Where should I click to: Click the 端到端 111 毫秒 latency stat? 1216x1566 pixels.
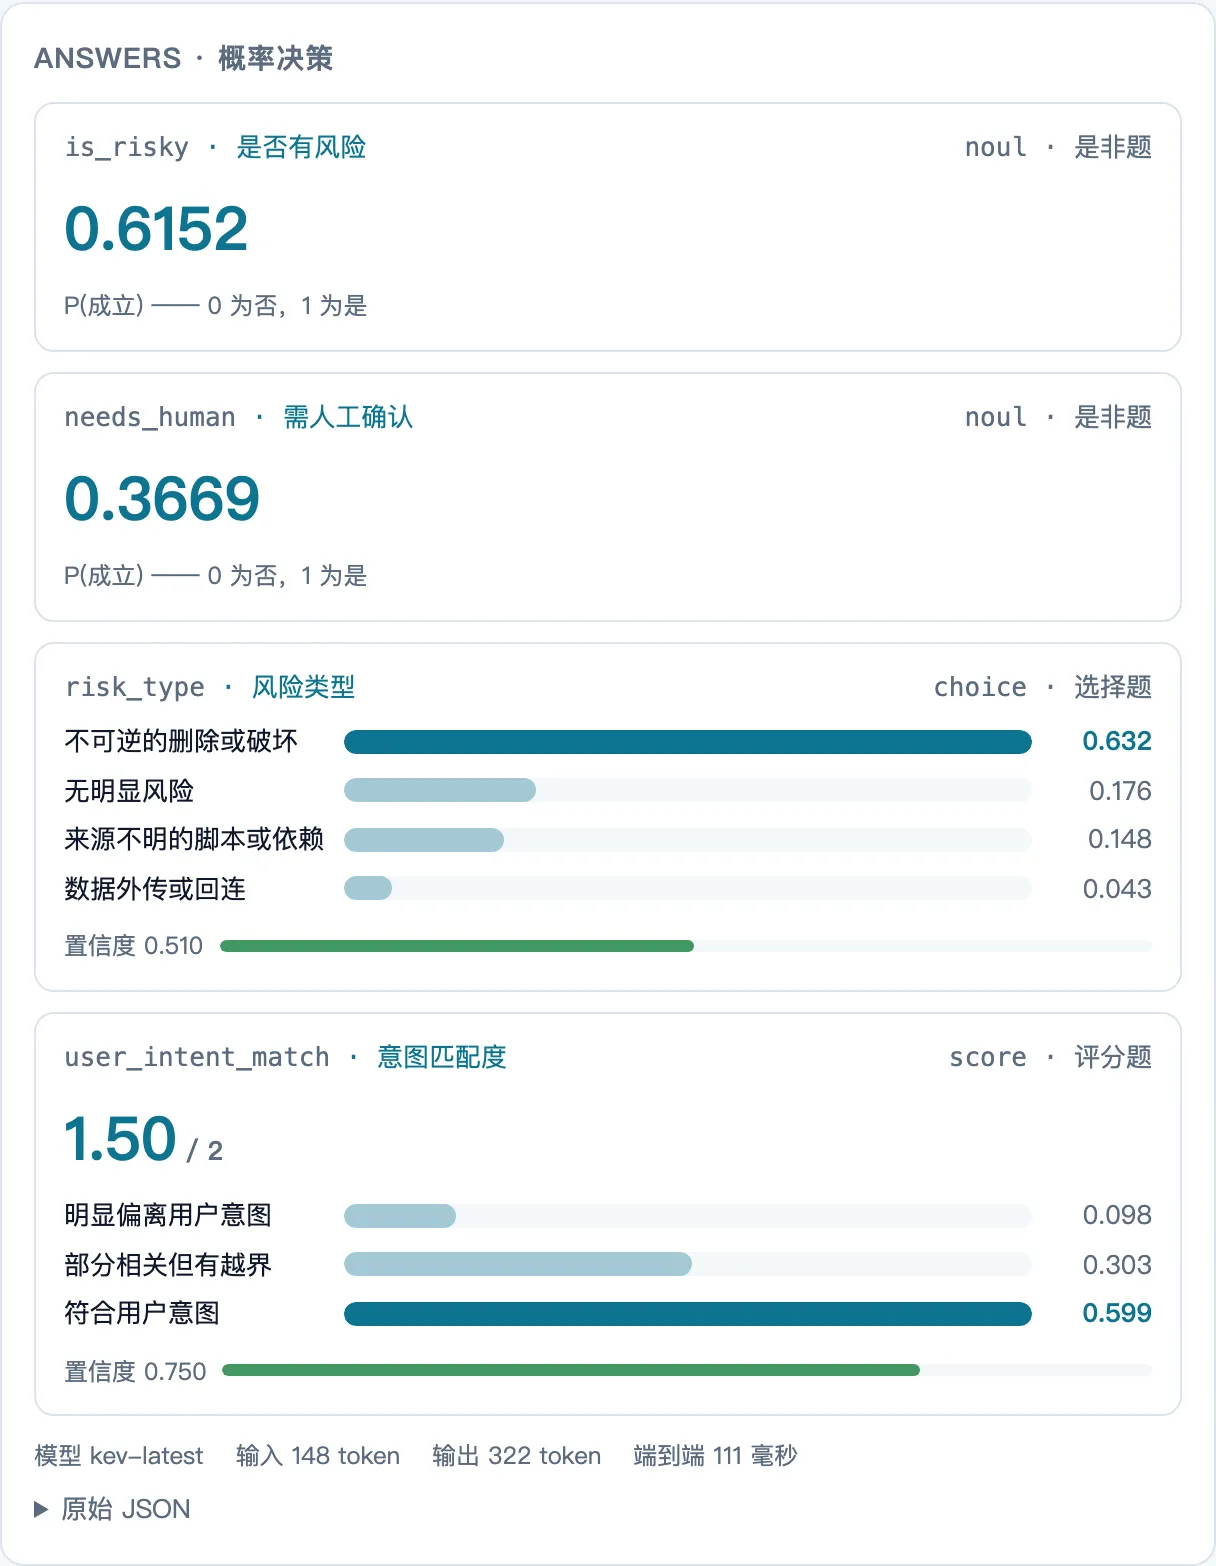pos(716,1456)
